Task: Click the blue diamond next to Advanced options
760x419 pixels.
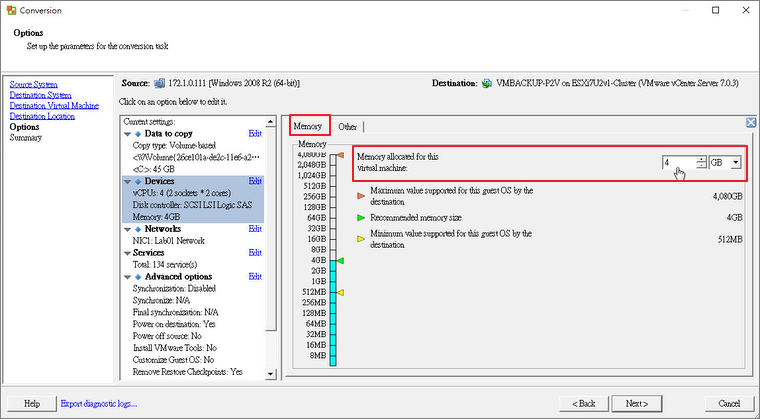Action: [138, 277]
